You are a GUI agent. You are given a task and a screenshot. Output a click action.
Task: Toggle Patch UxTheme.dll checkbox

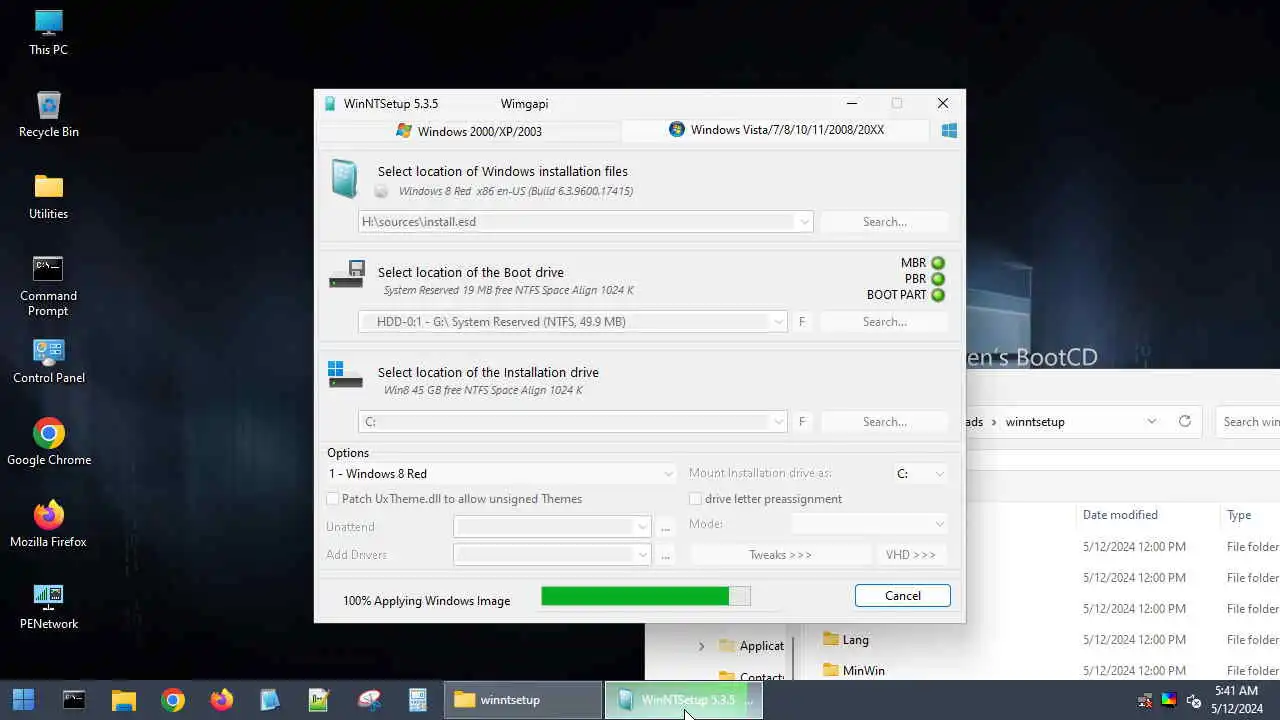click(333, 499)
